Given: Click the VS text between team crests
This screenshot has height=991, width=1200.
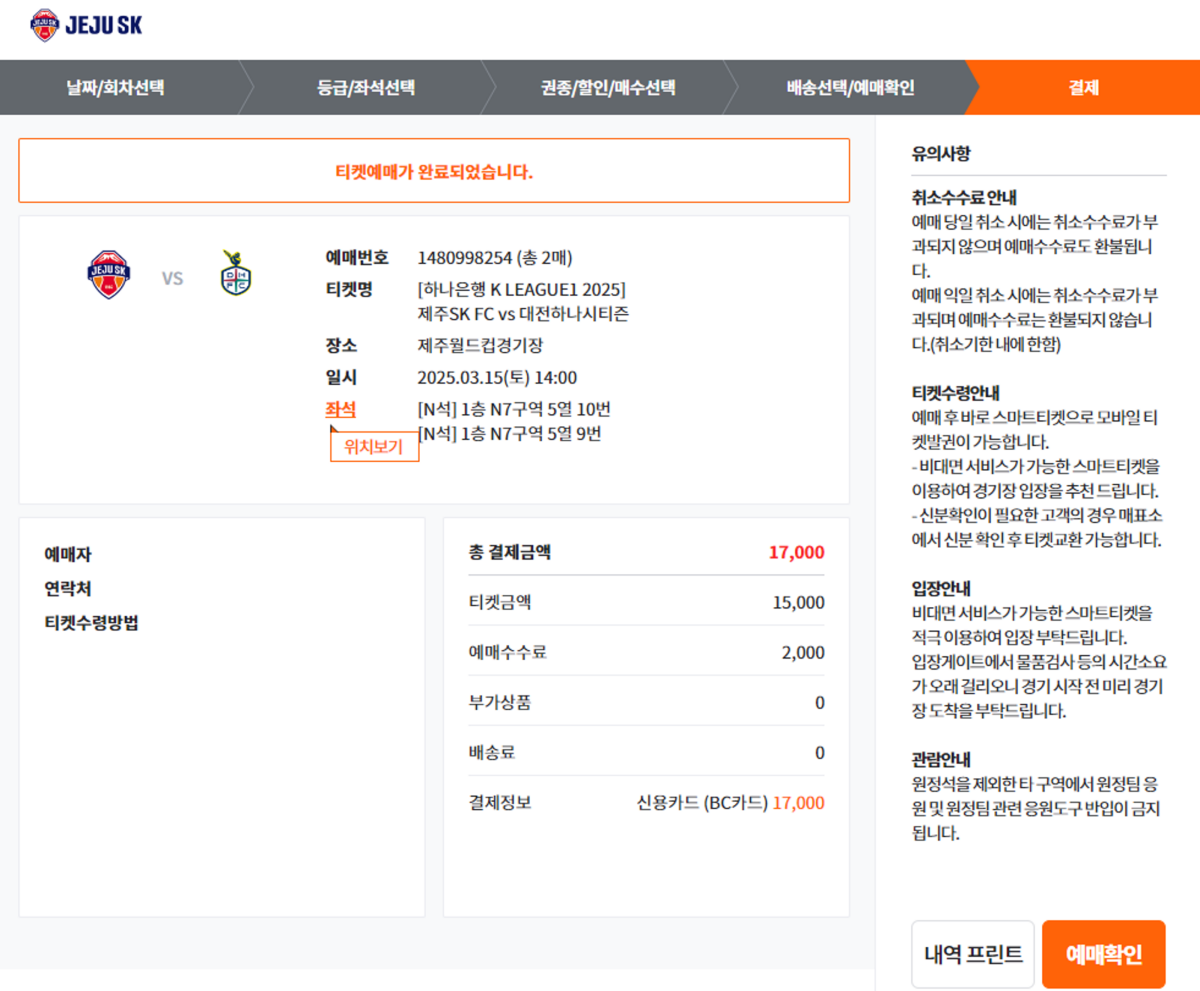Looking at the screenshot, I should pyautogui.click(x=173, y=278).
